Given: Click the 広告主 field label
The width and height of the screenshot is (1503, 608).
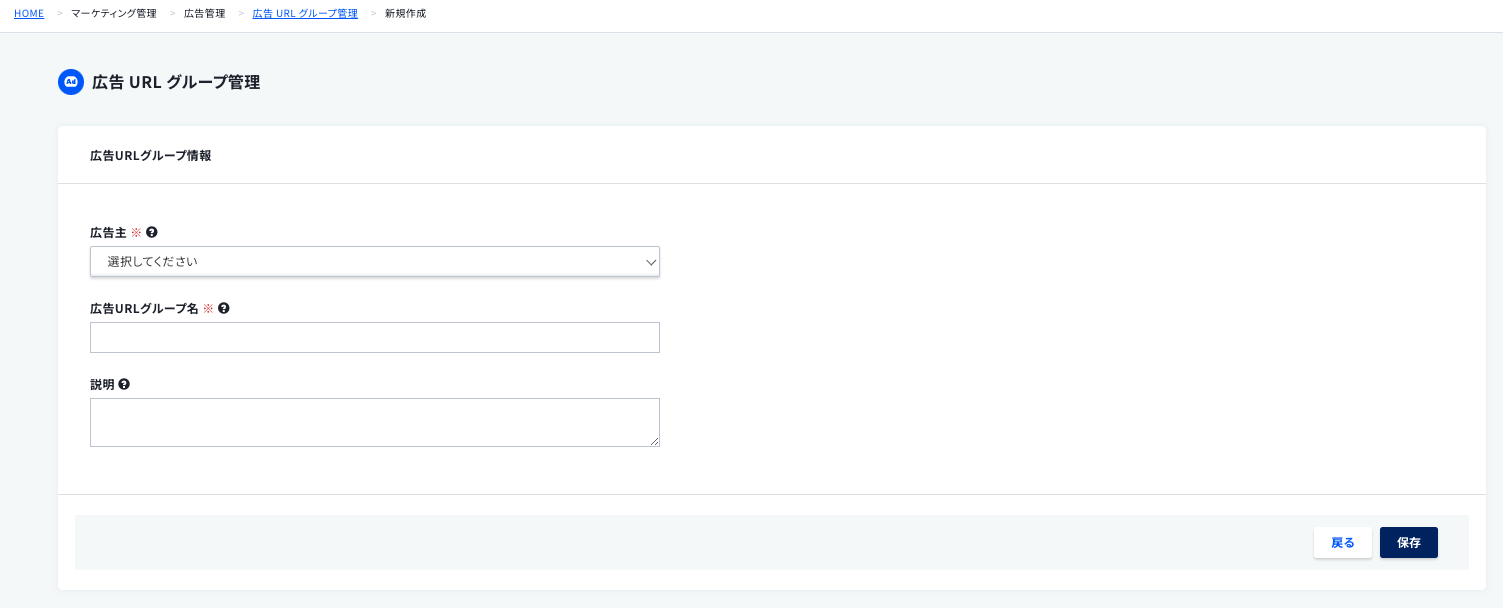Looking at the screenshot, I should click(x=108, y=232).
